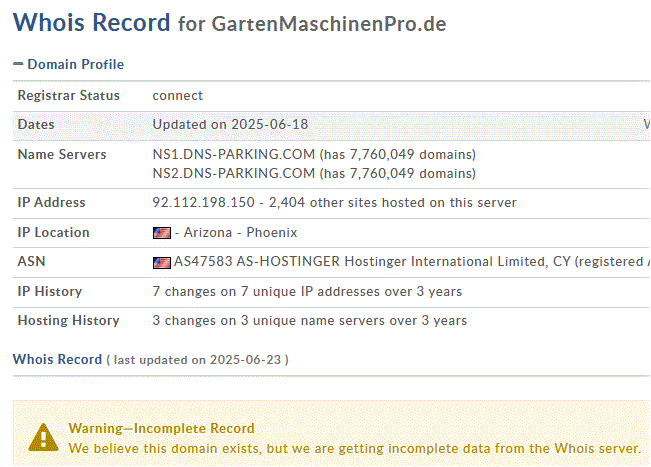Viewport: 651px width, 467px height.
Task: Click the 92.112.198.150 IP address
Action: click(x=203, y=202)
